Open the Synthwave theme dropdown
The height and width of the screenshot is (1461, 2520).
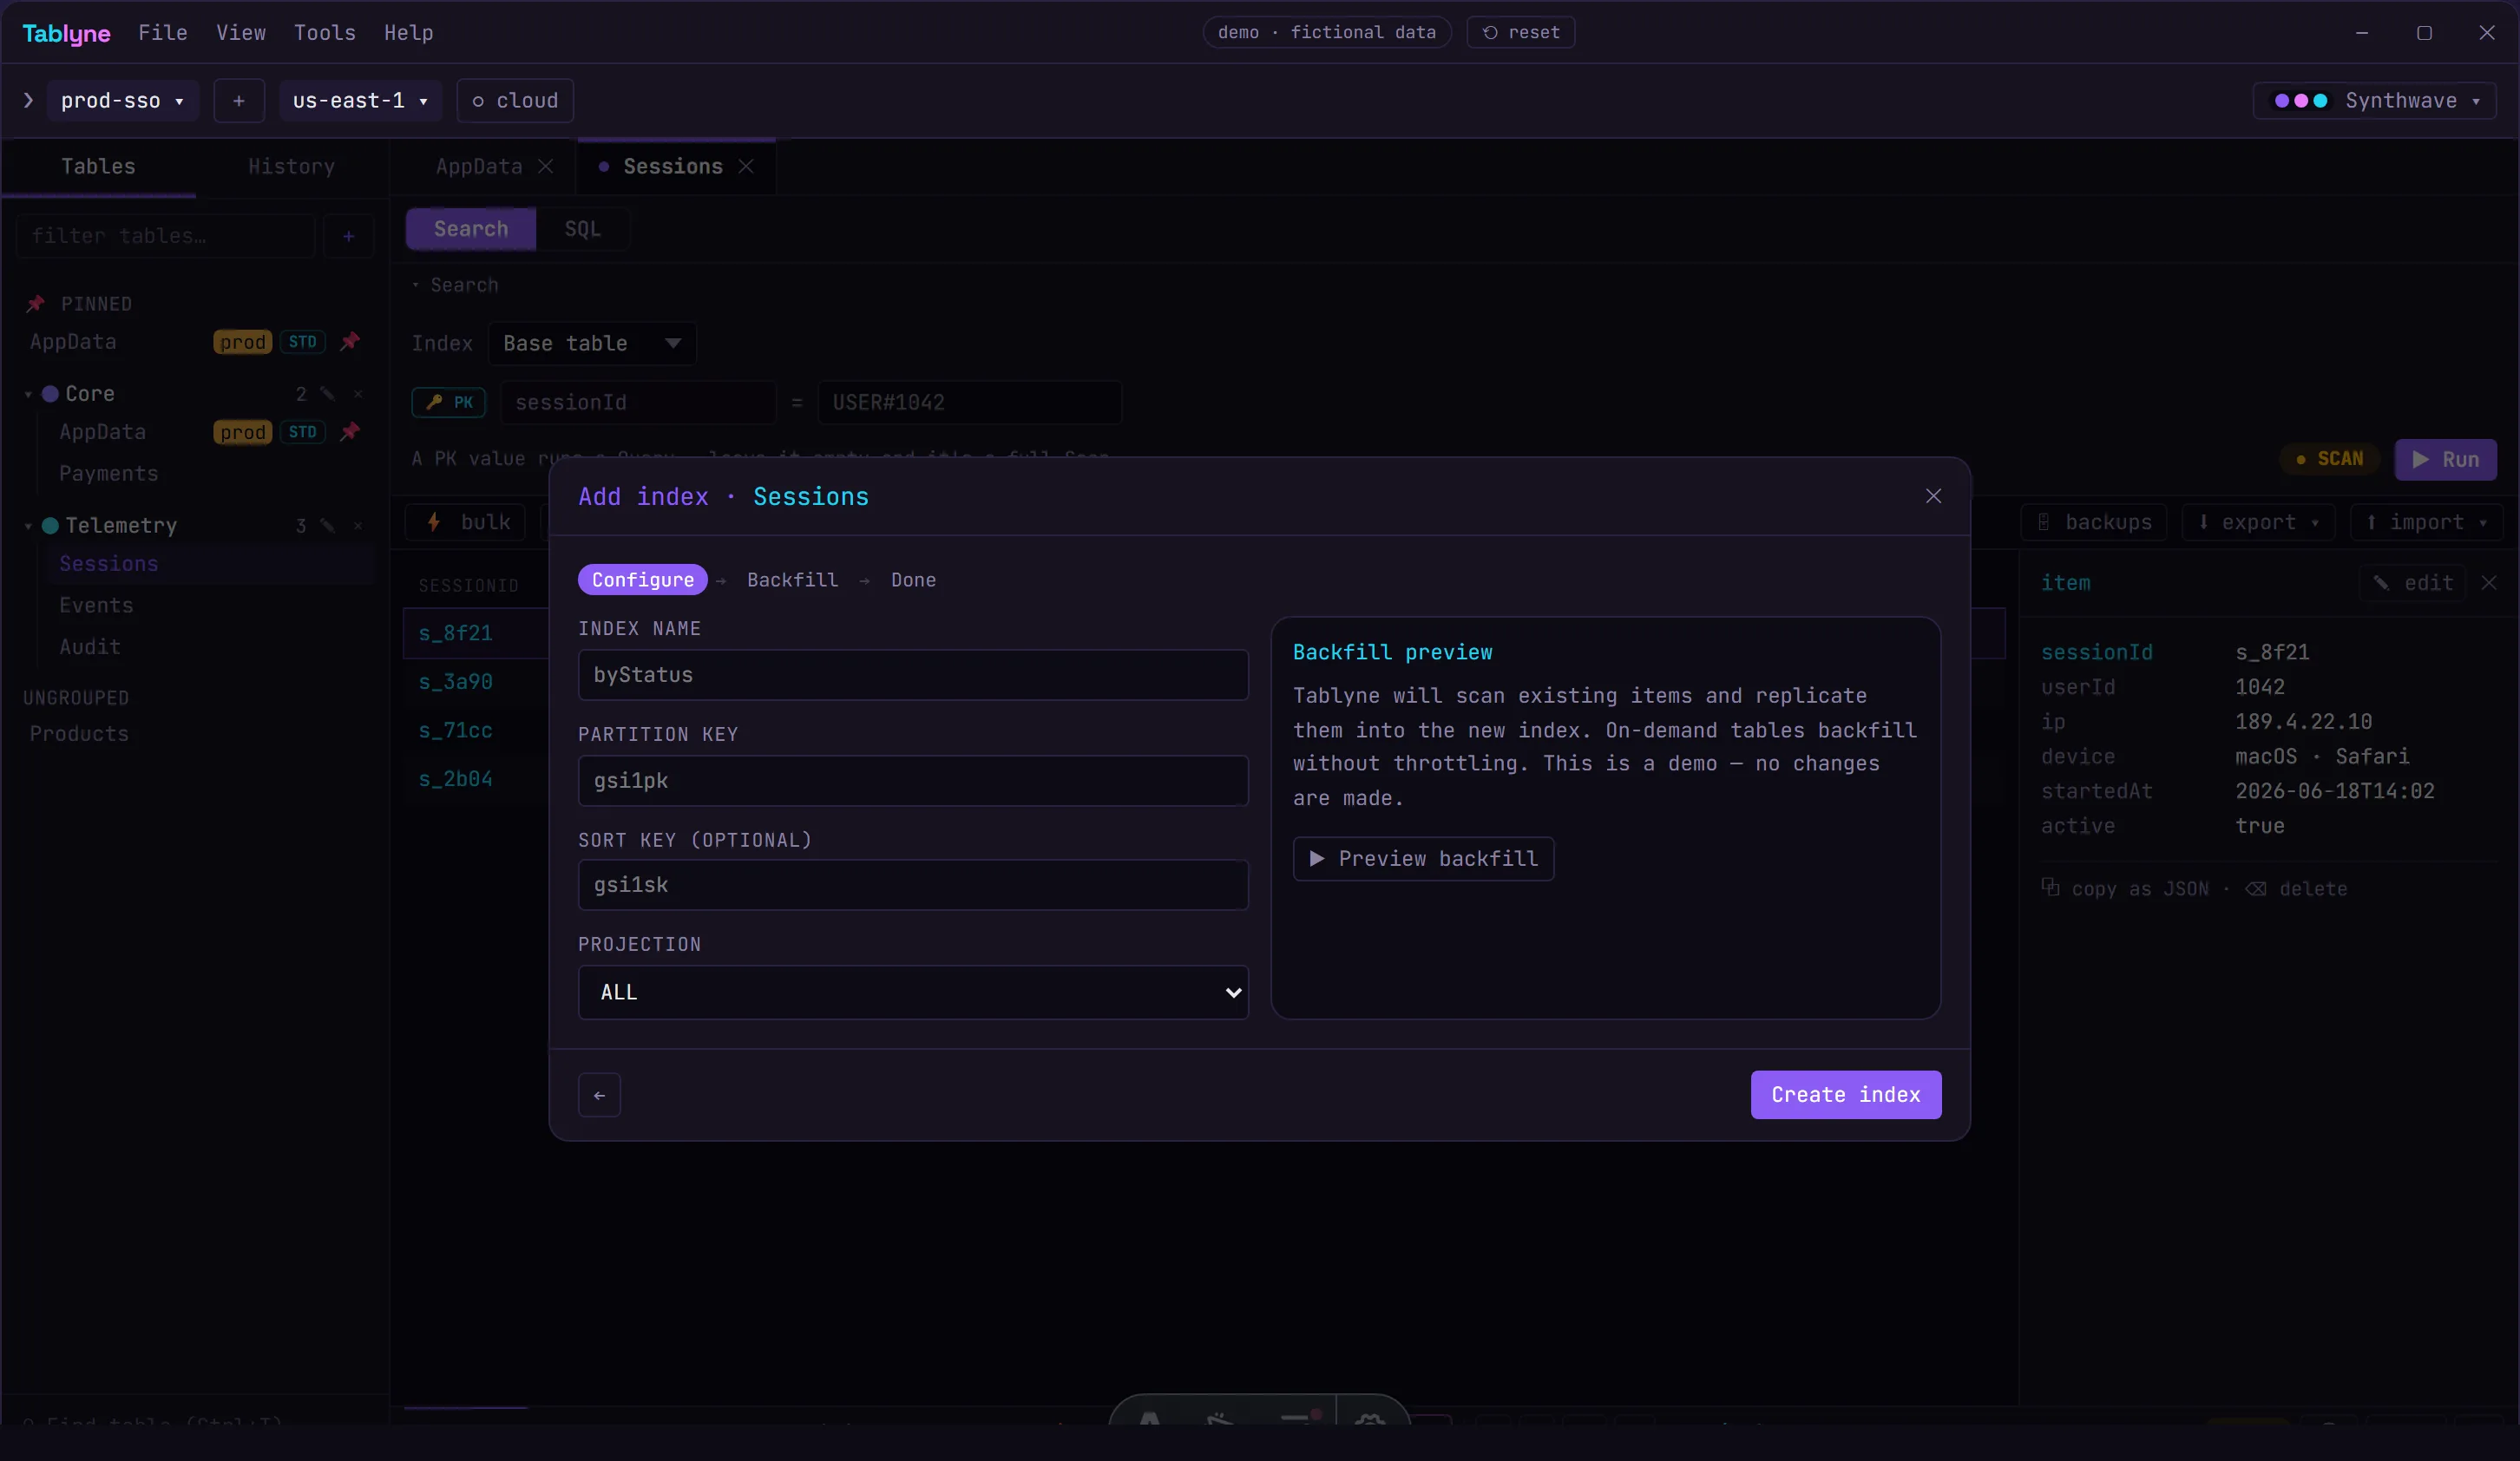pyautogui.click(x=2375, y=101)
